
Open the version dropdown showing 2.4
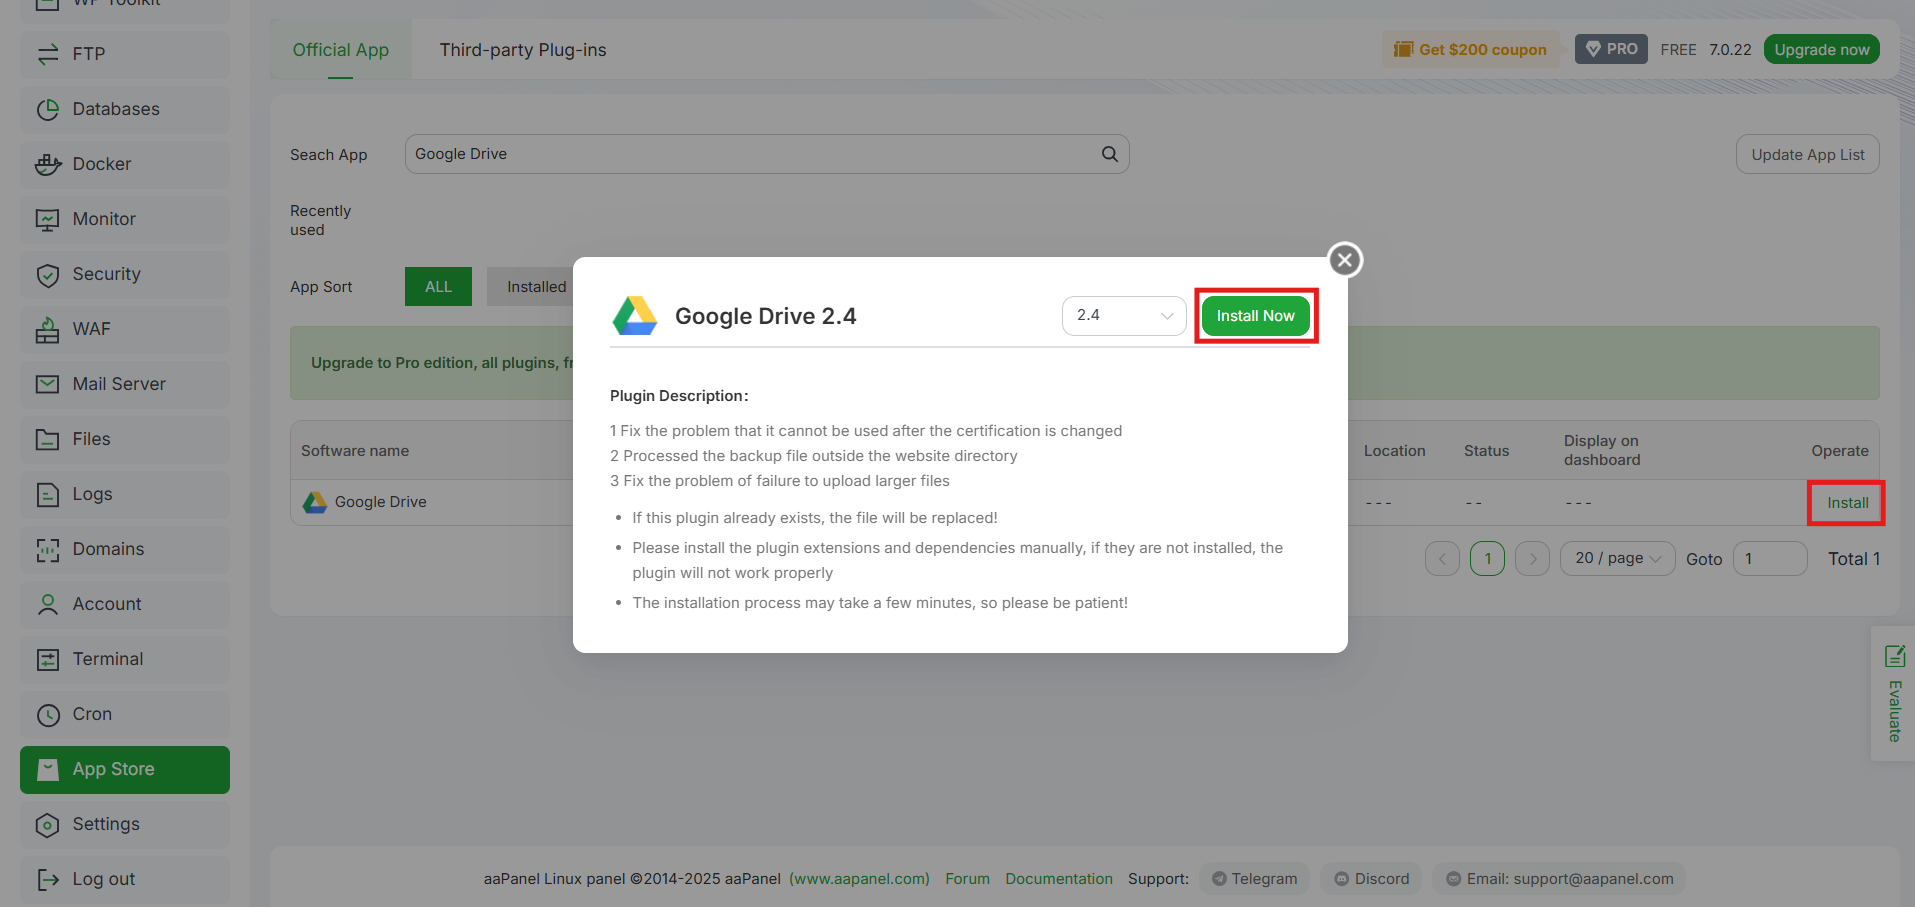(x=1123, y=315)
